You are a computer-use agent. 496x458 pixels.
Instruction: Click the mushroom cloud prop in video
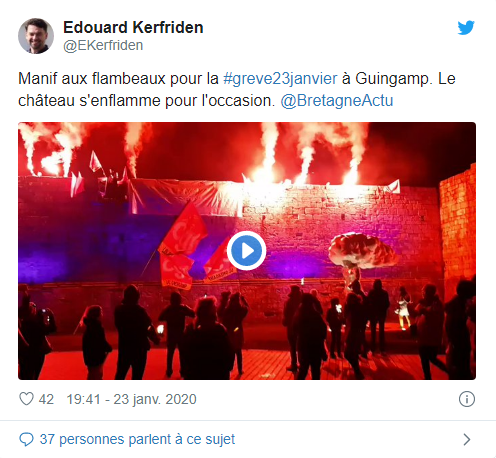362,252
